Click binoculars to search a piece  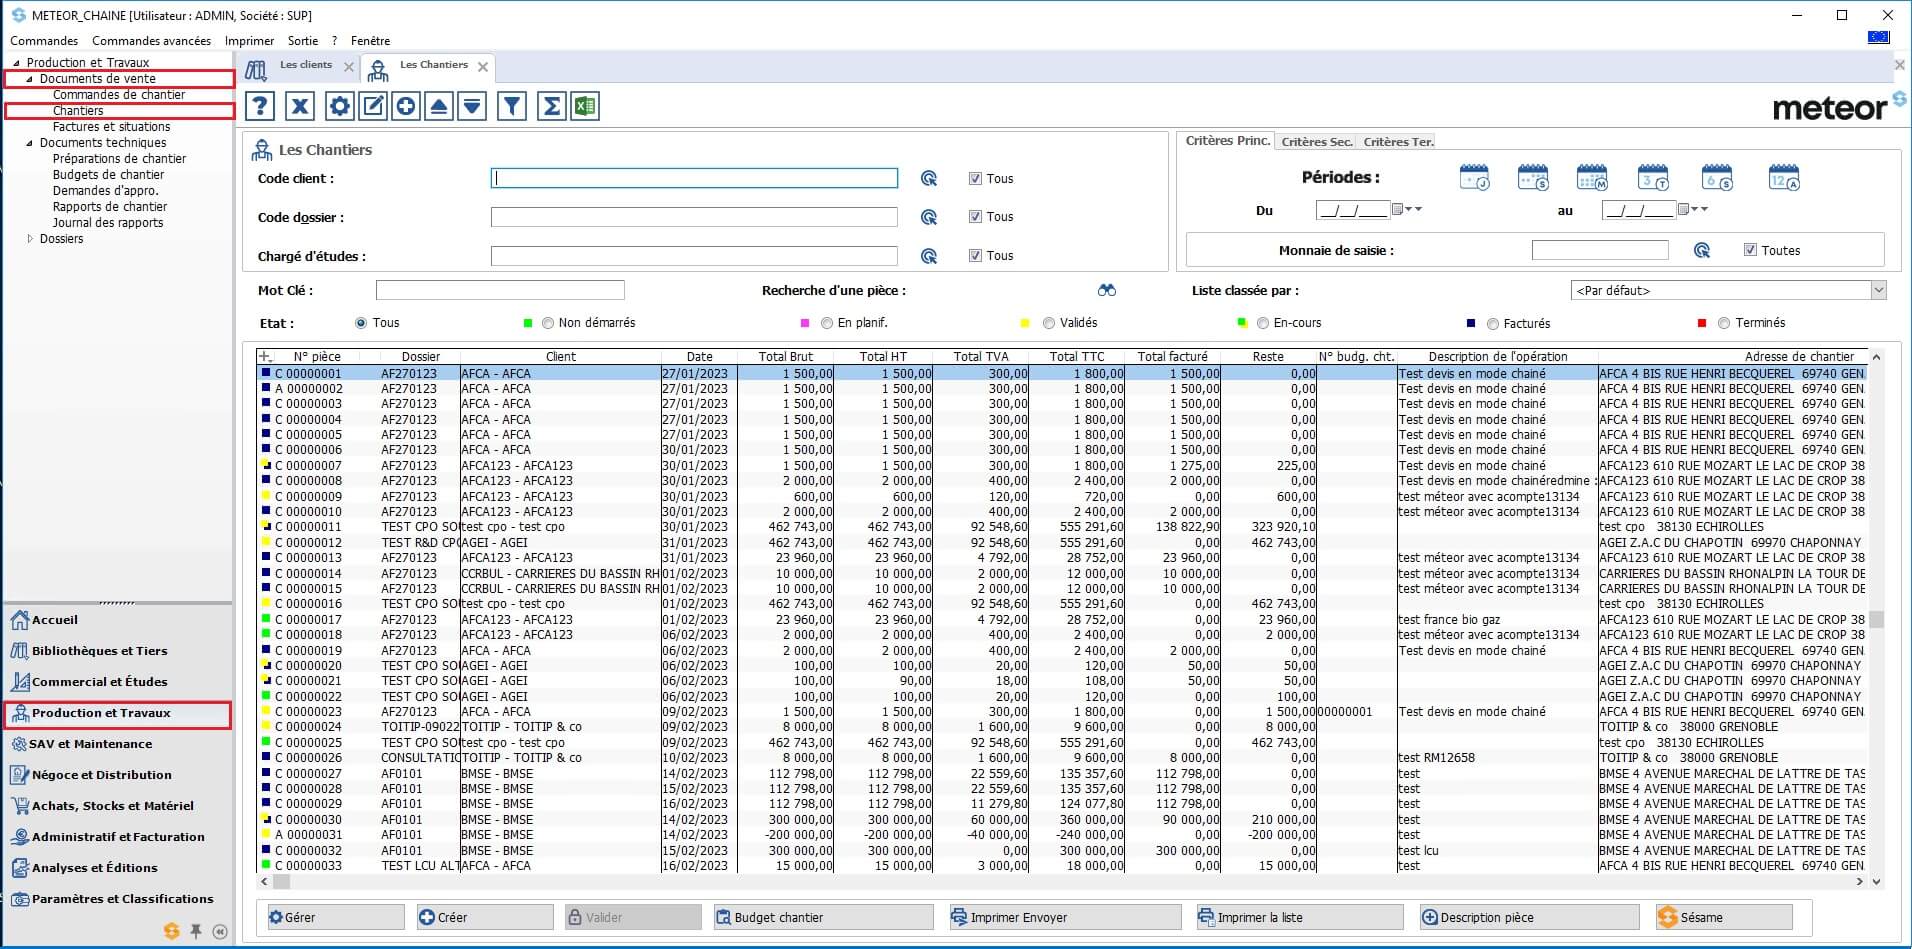[x=1106, y=290]
